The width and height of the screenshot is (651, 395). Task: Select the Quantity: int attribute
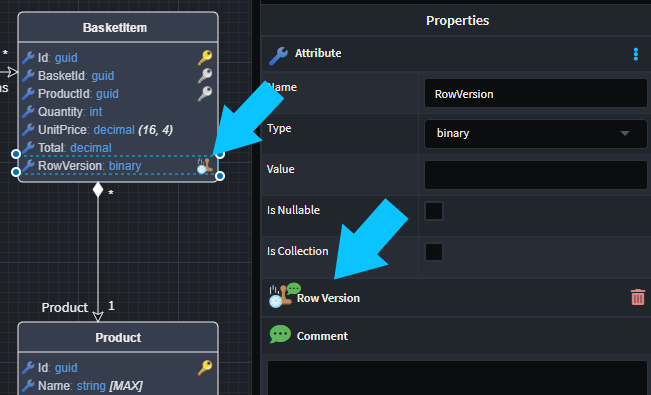pyautogui.click(x=70, y=112)
